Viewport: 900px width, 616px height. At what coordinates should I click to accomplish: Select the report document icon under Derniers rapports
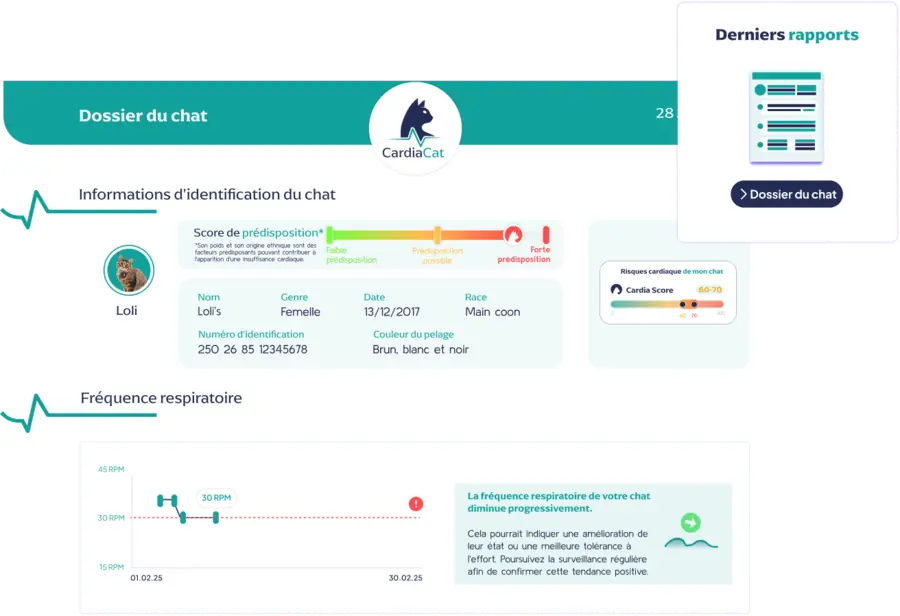tap(786, 118)
